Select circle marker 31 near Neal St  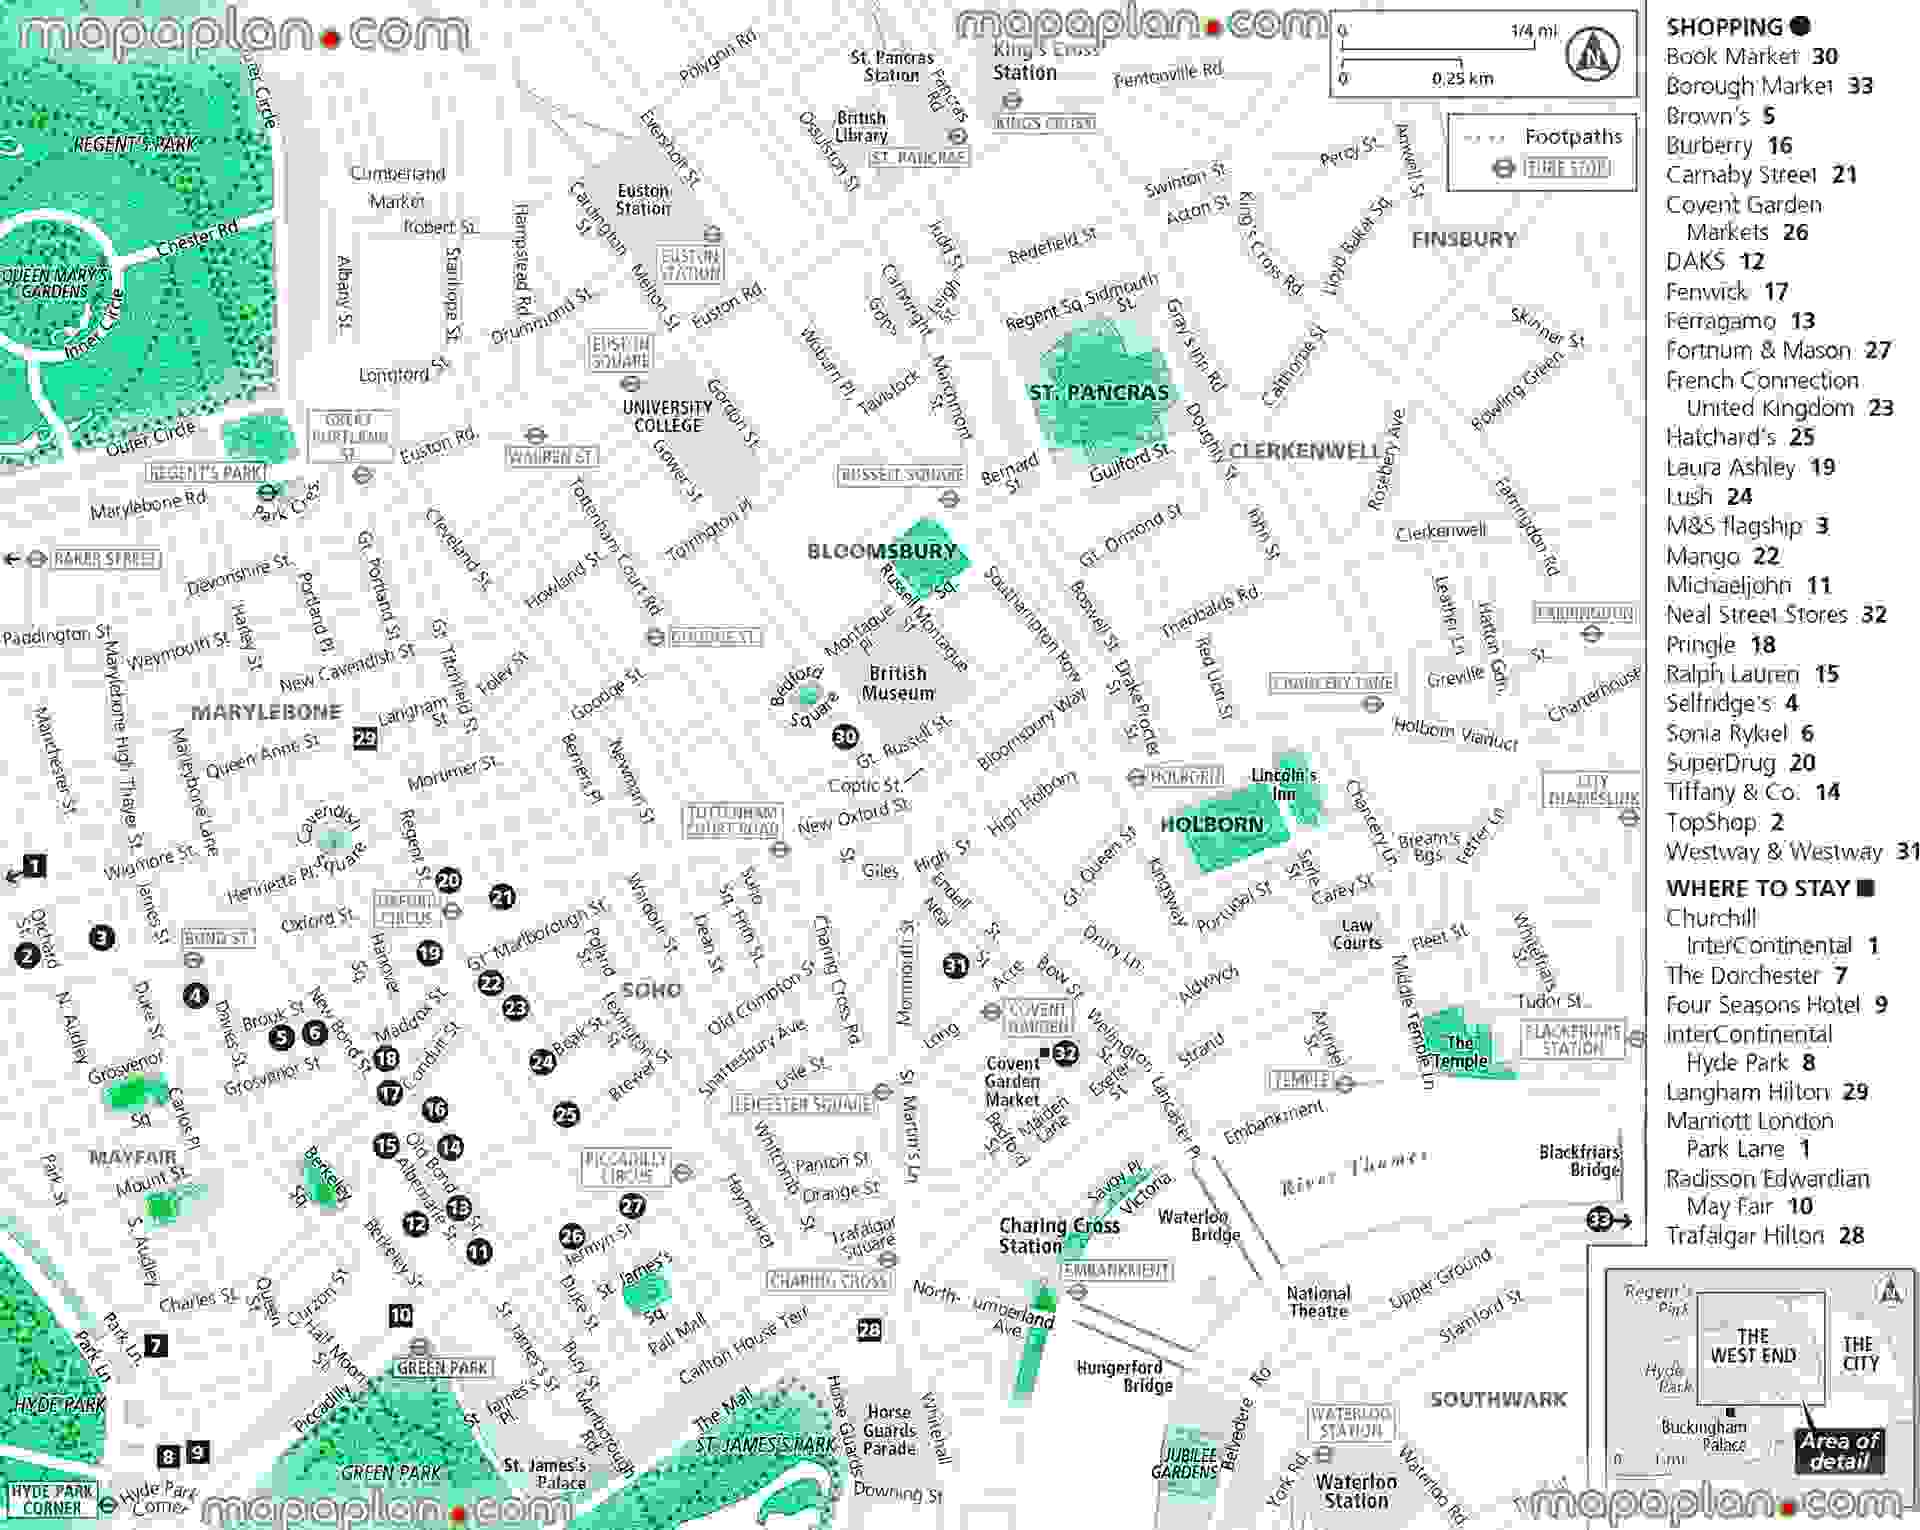pyautogui.click(x=957, y=965)
